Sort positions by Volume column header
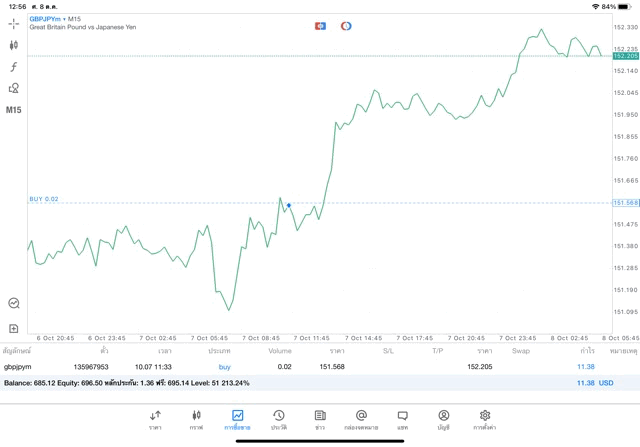This screenshot has width=640, height=447. click(280, 351)
